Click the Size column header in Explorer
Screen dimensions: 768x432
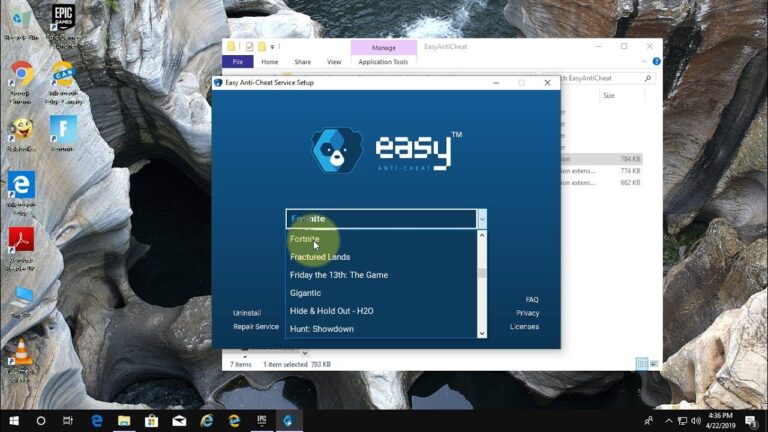[x=609, y=96]
